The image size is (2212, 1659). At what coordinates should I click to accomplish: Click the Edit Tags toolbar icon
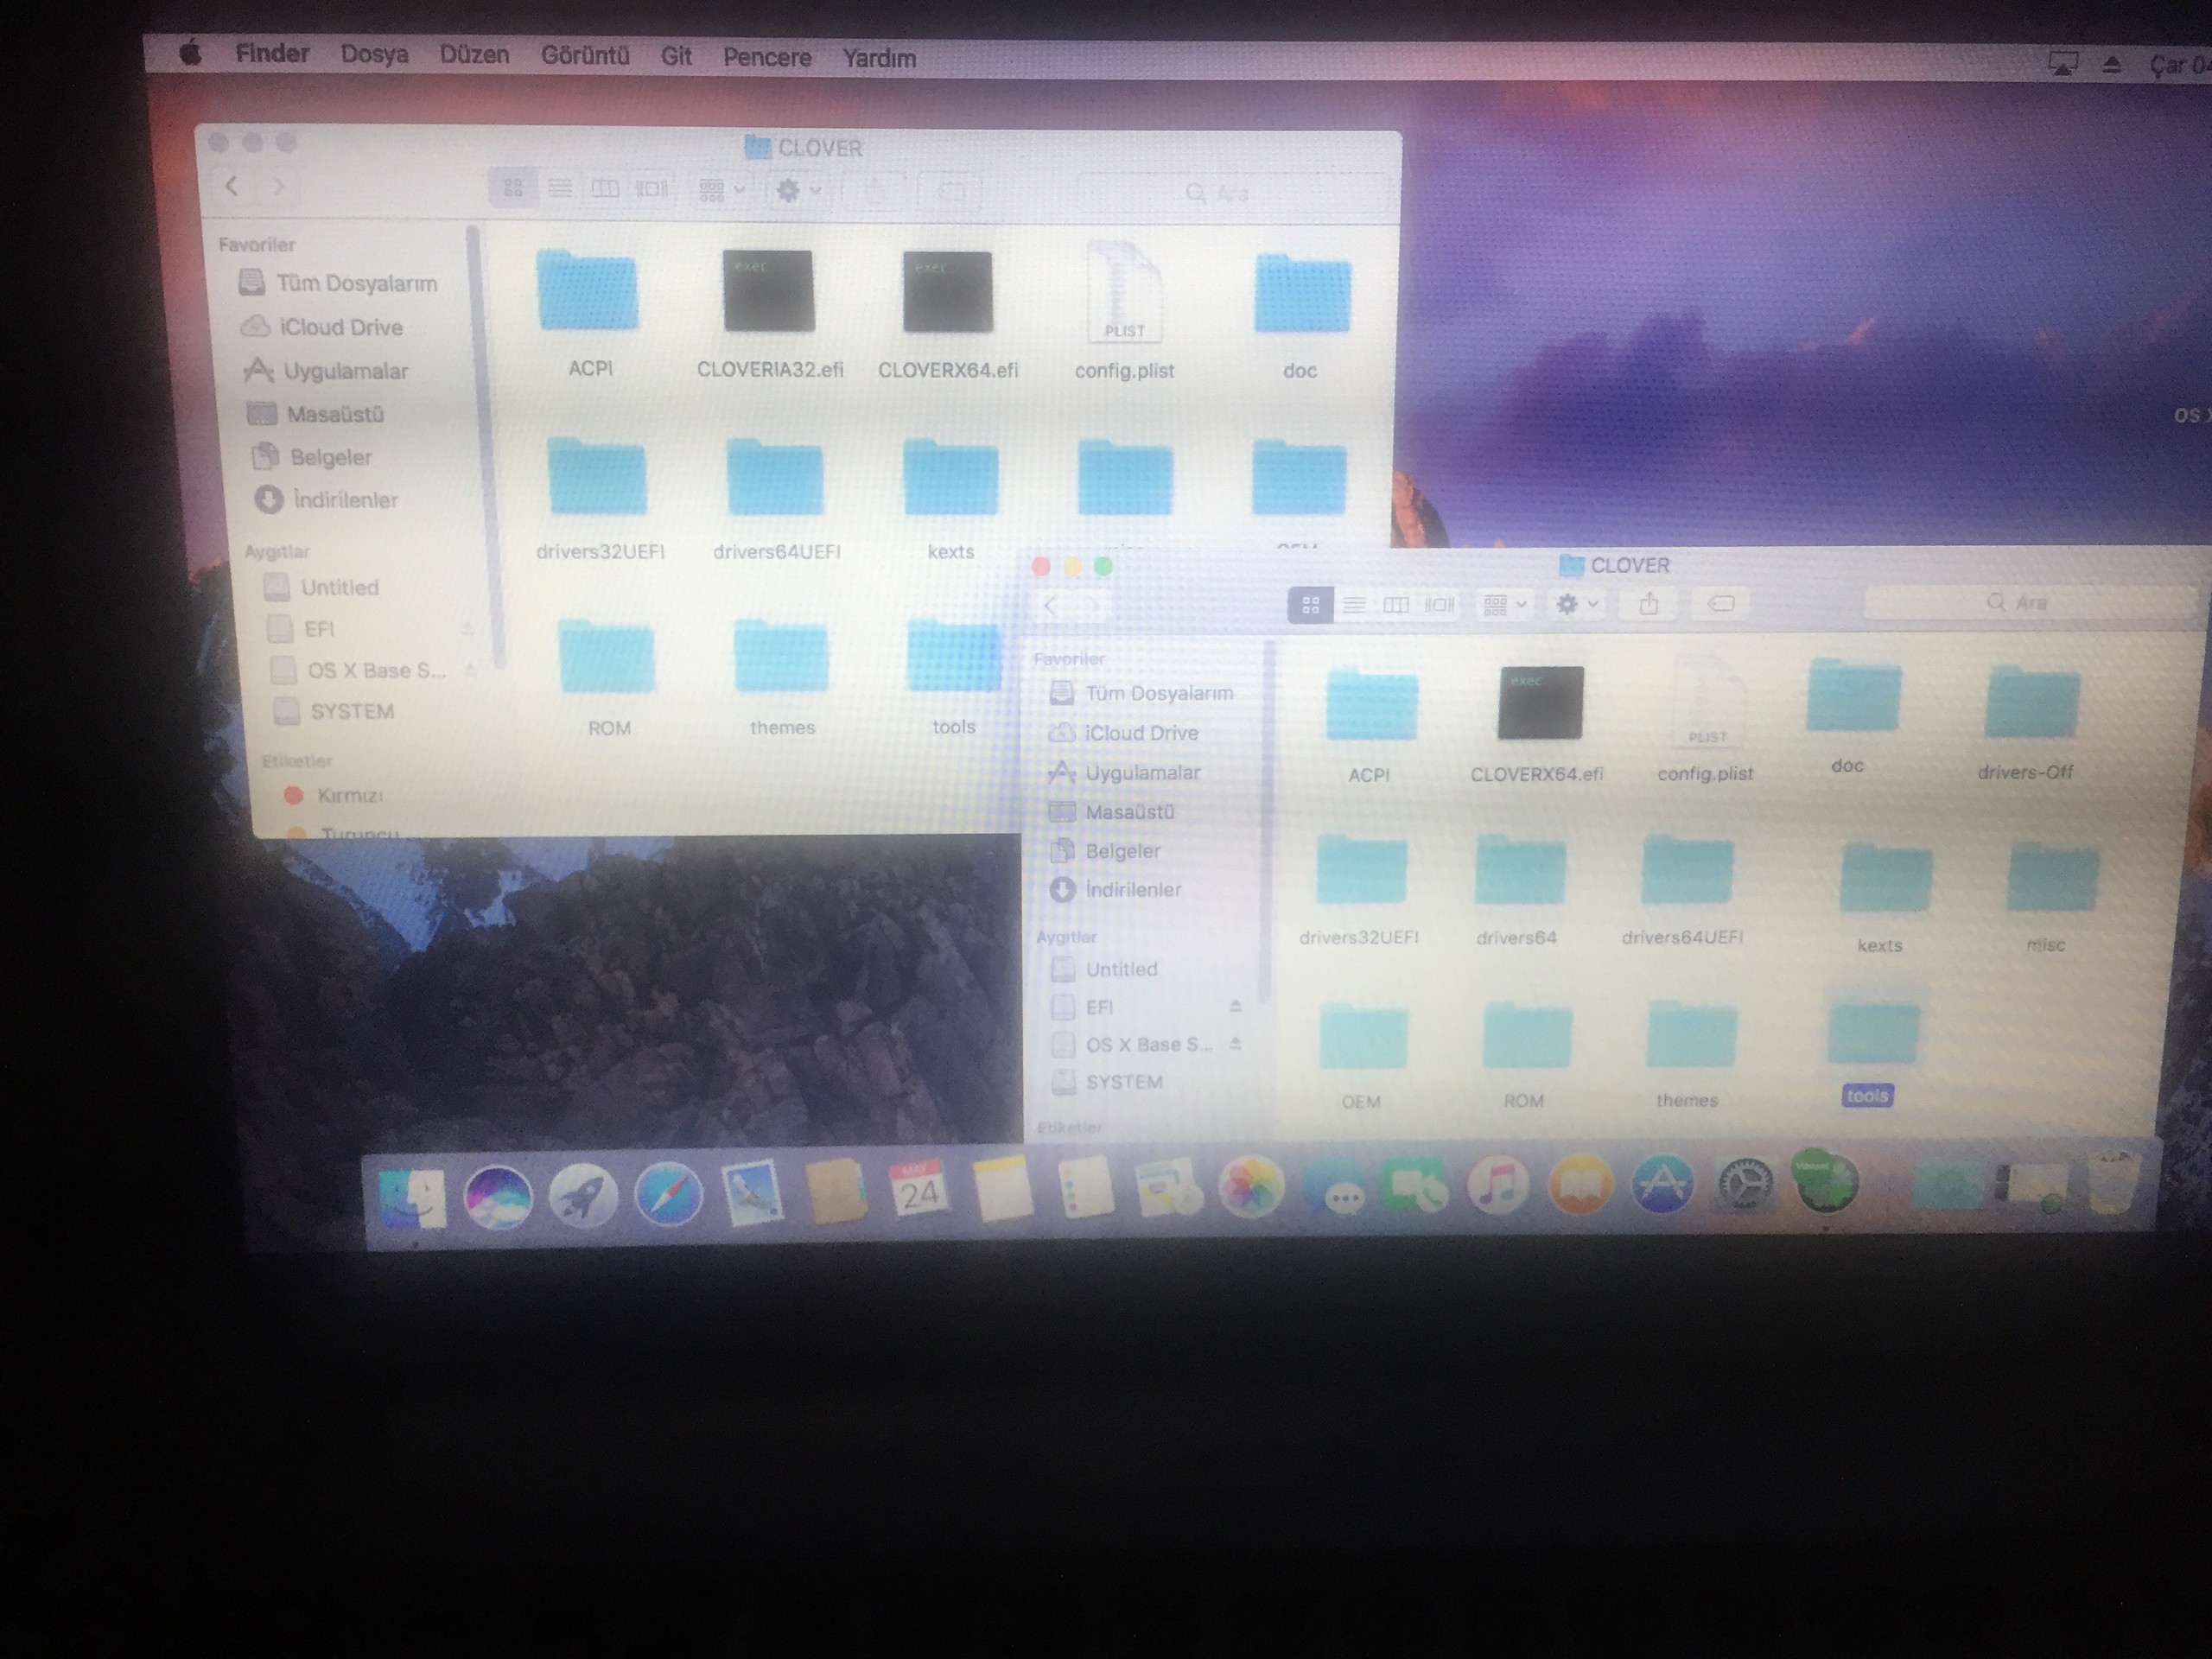(1720, 604)
